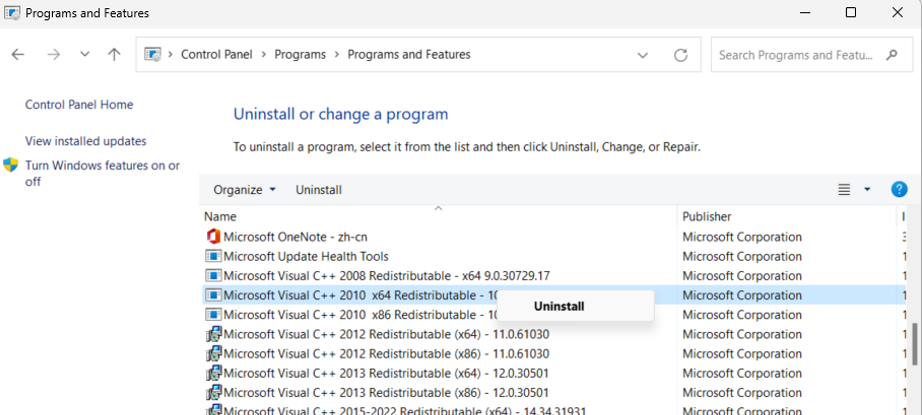Click the Programs and Features title bar icon
The image size is (922, 415).
pyautogui.click(x=12, y=12)
